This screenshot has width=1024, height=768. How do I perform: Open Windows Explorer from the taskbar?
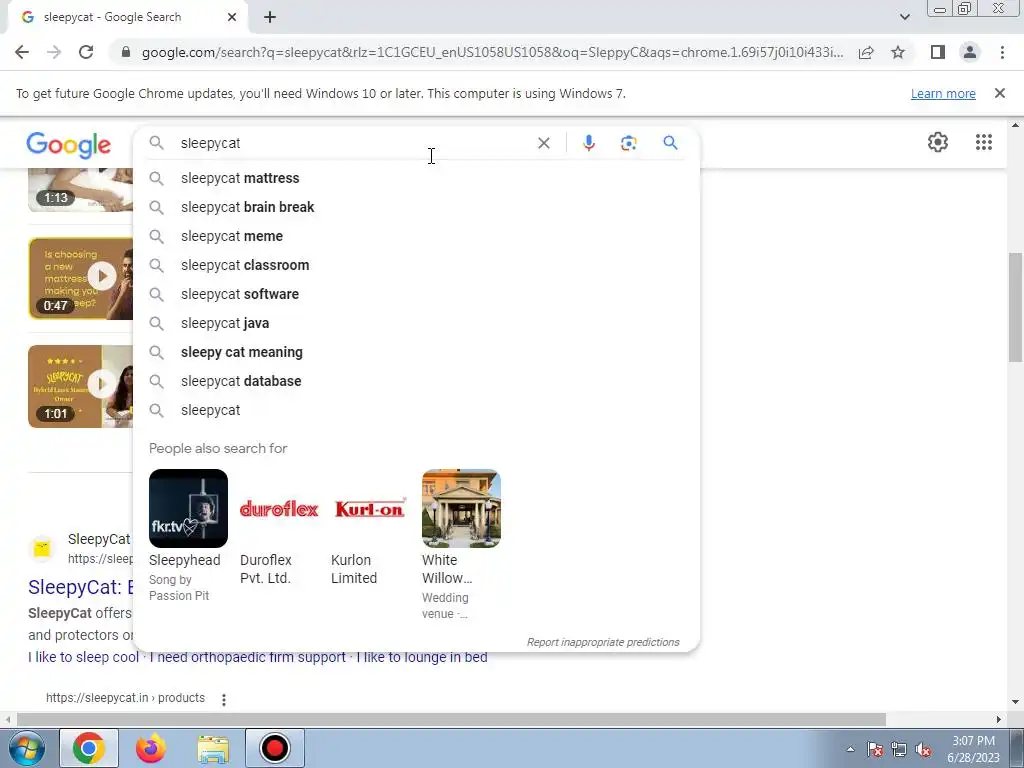pos(213,749)
